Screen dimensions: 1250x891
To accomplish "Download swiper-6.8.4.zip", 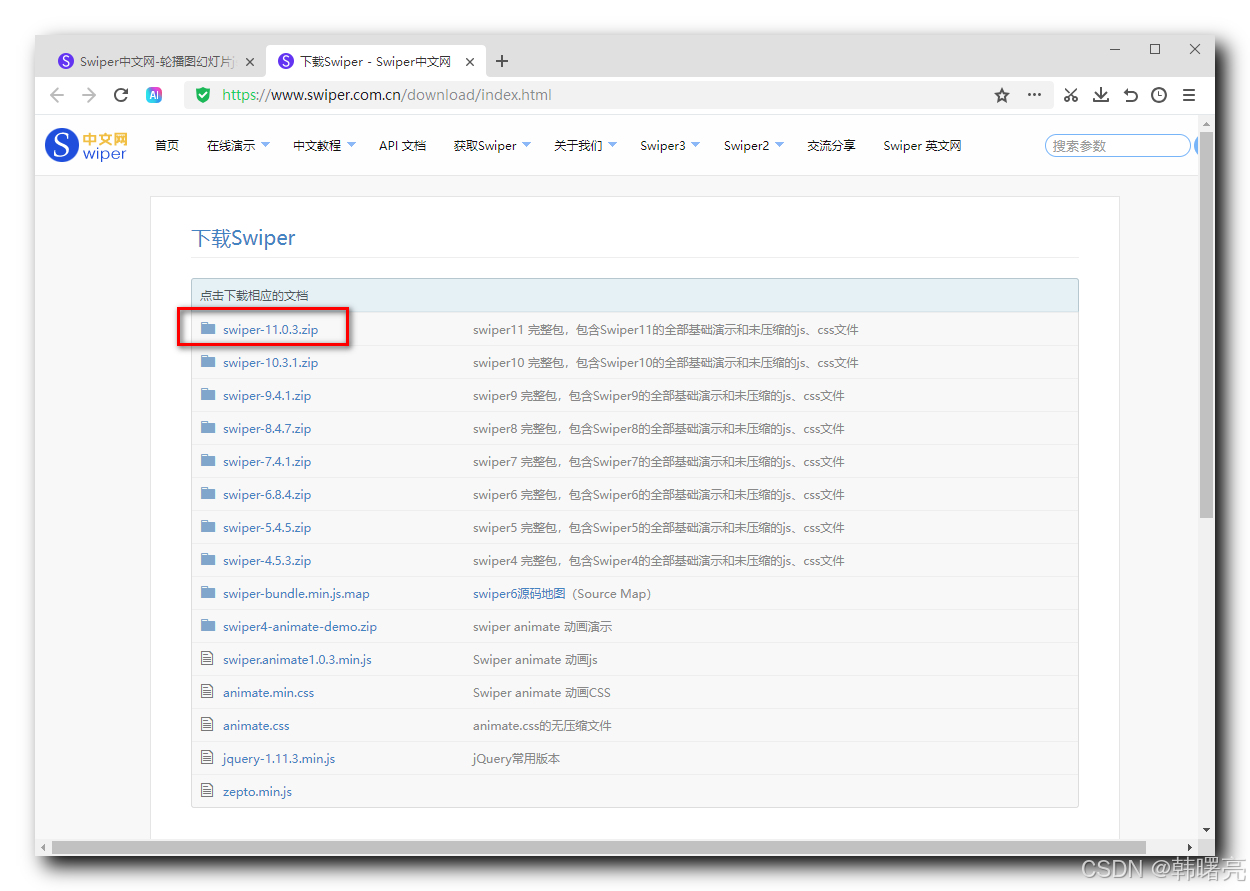I will click(267, 494).
